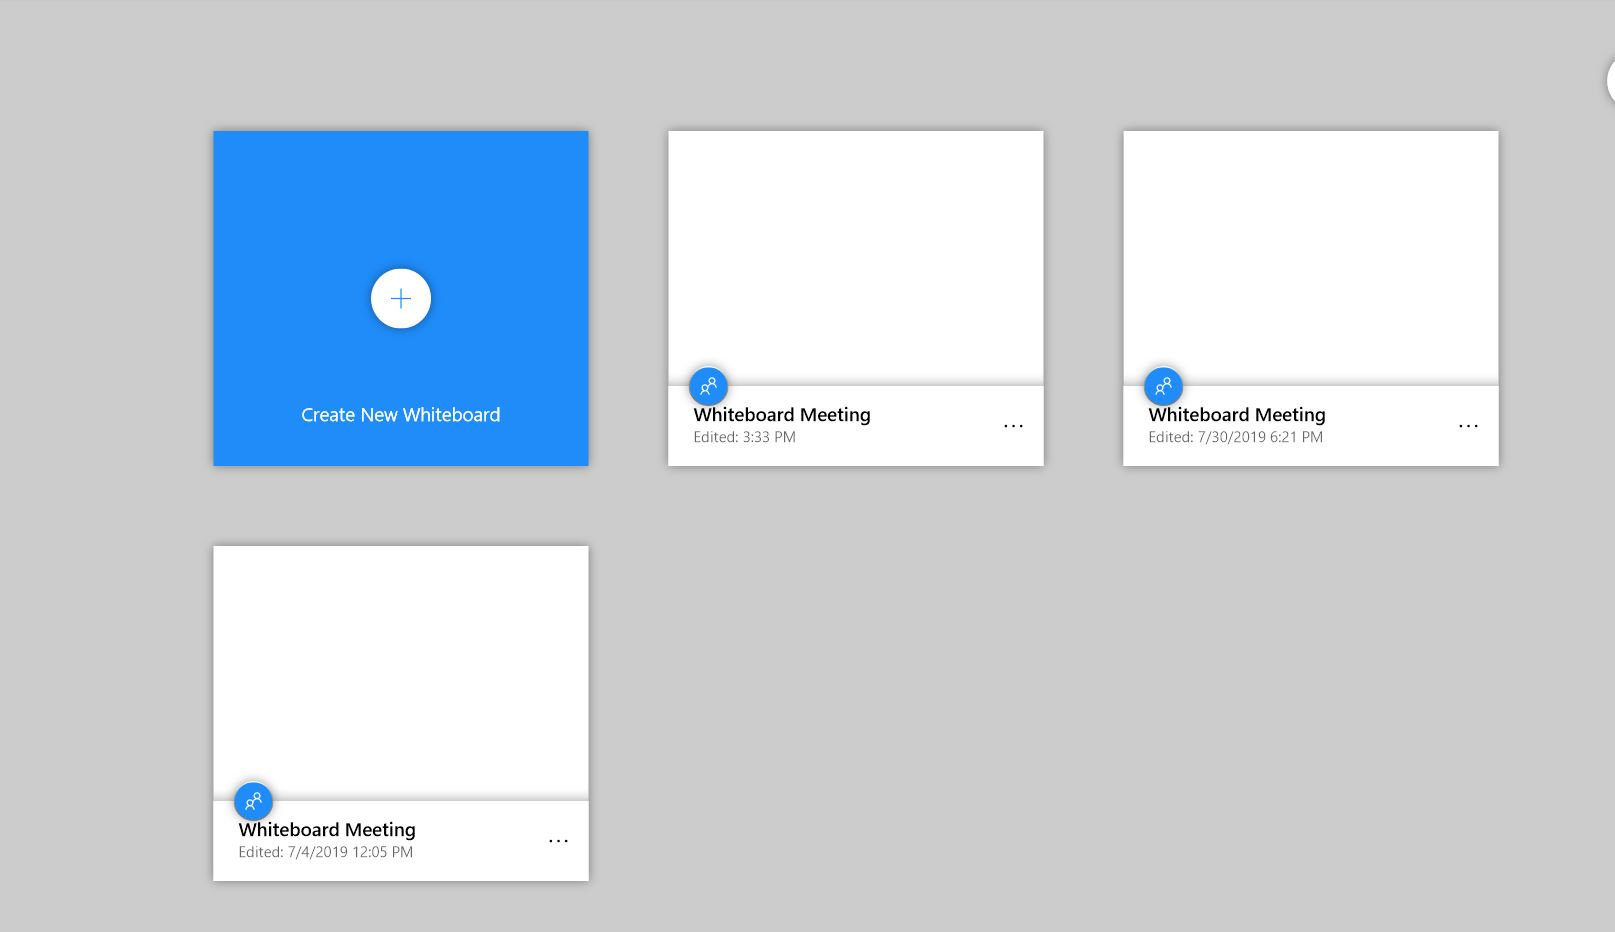Viewport: 1615px width, 932px height.
Task: Click the 'Edited: 7/30/2019 6:21 PM' timestamp
Action: (x=1235, y=437)
